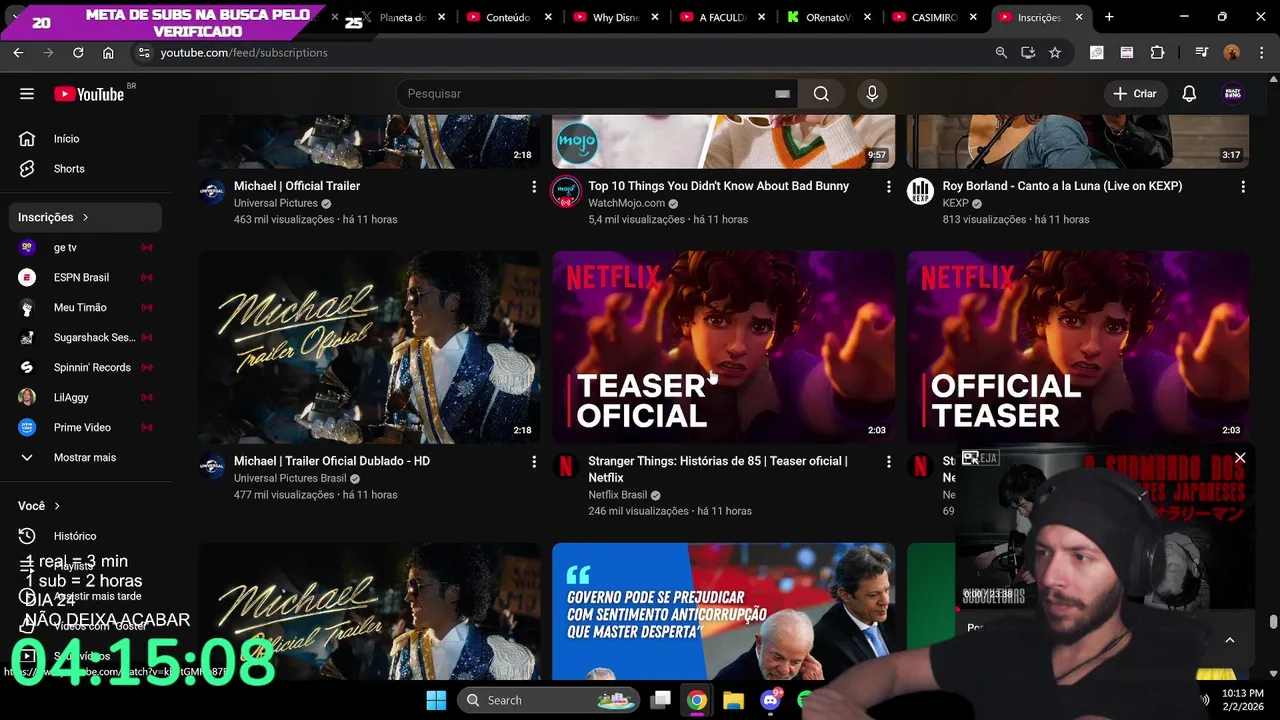Start voice search with the microphone icon
Viewport: 1280px width, 720px height.
872,93
